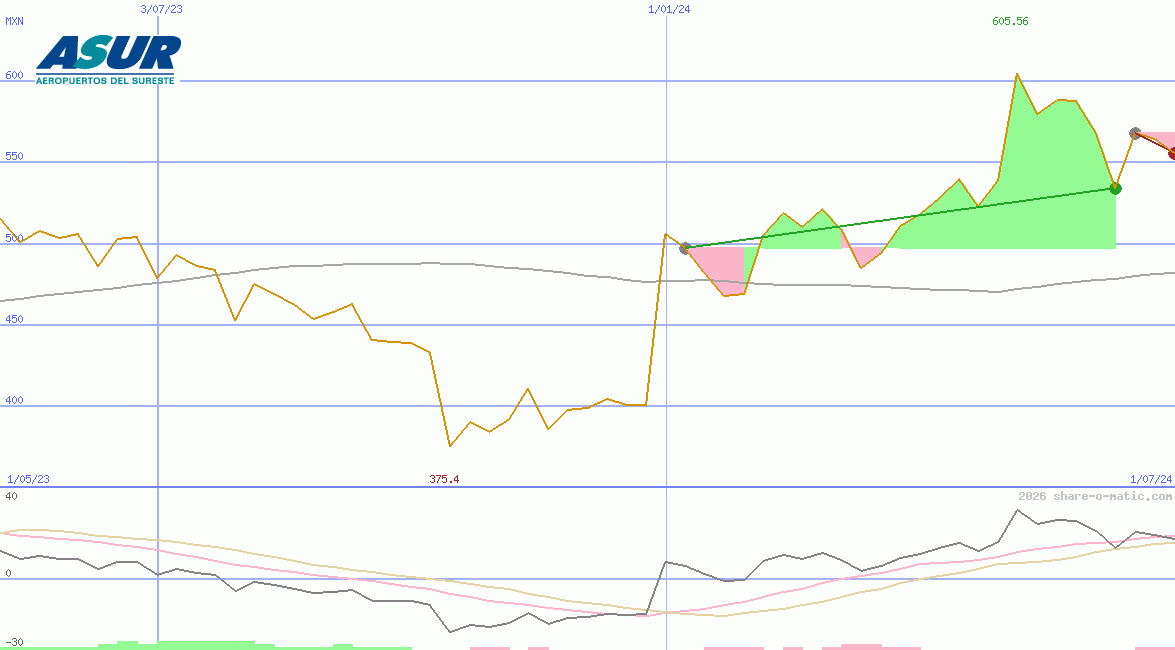The height and width of the screenshot is (650, 1175).
Task: Select the gray dot near 570 price level
Action: tap(1135, 133)
